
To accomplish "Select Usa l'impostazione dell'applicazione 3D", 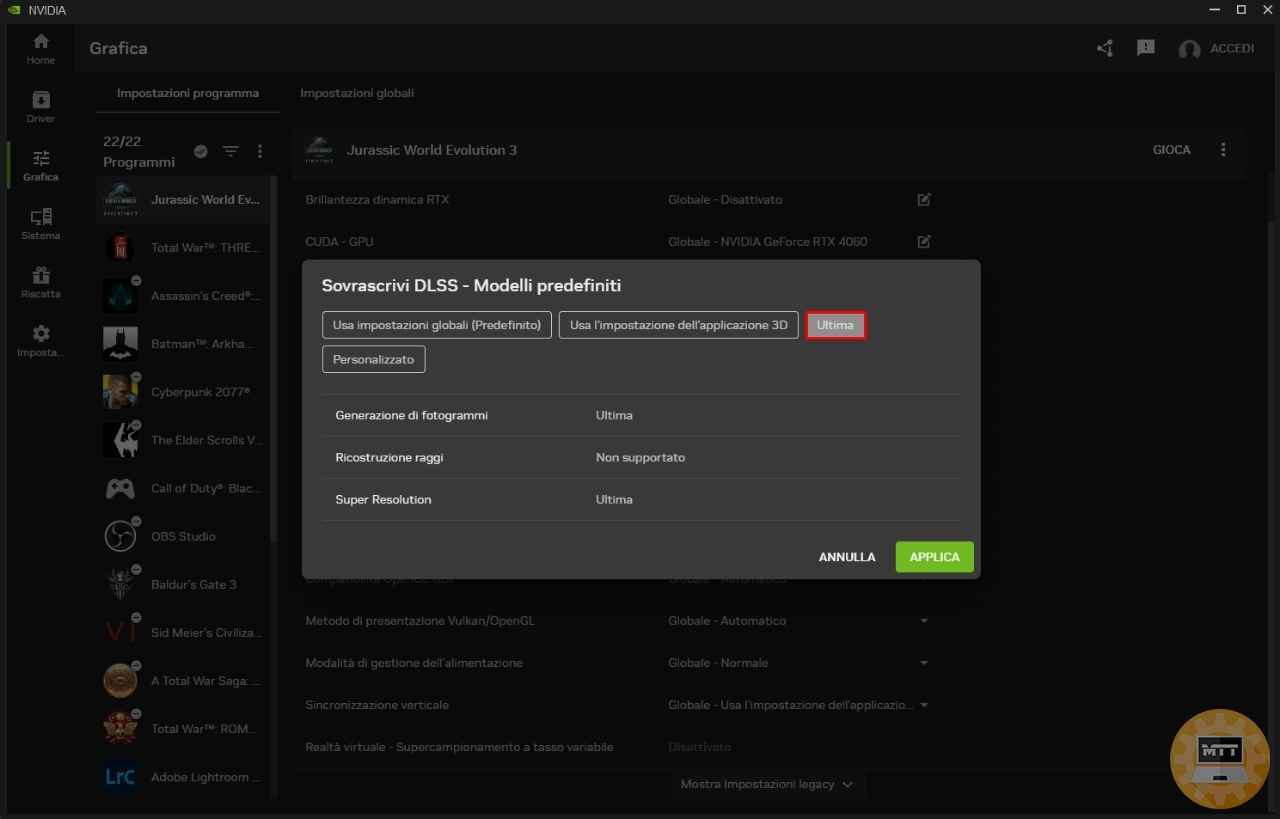I will point(678,325).
